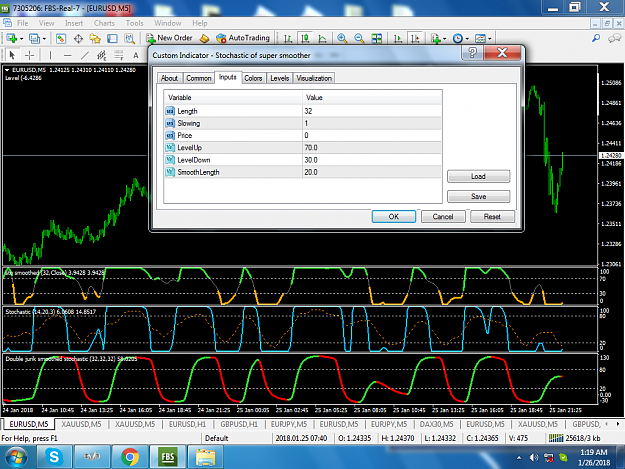Viewport: 625px width, 469px height.
Task: Click the Zoom Out magnifier icon
Action: click(359, 38)
